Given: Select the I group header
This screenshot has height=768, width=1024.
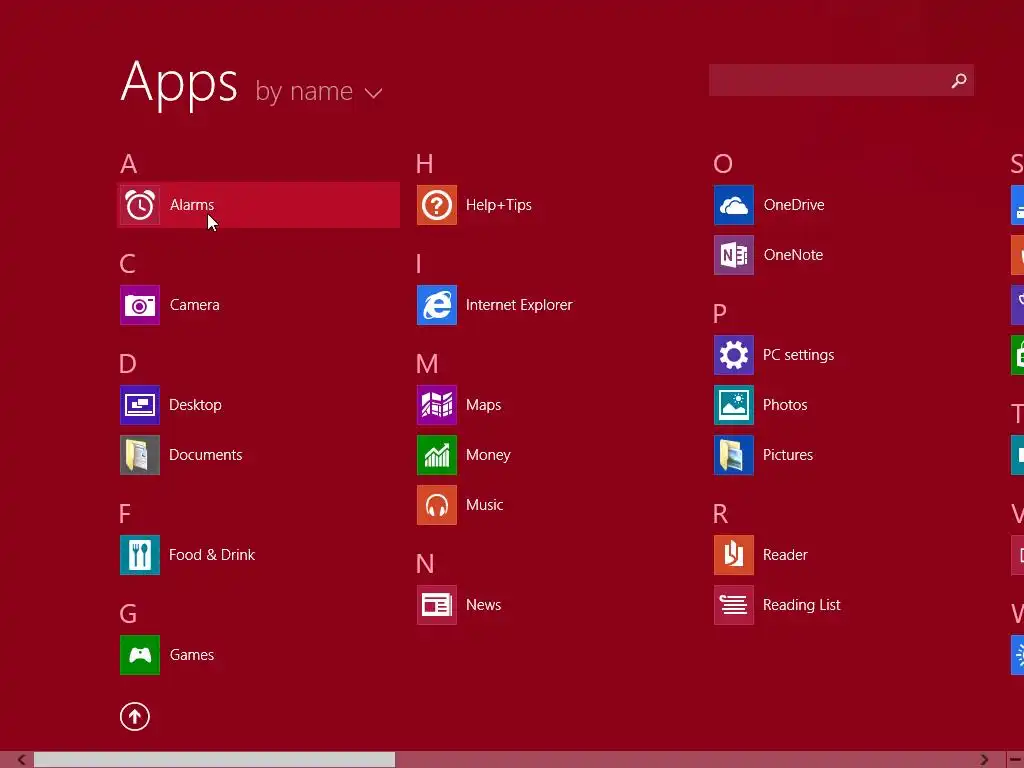Looking at the screenshot, I should [419, 264].
